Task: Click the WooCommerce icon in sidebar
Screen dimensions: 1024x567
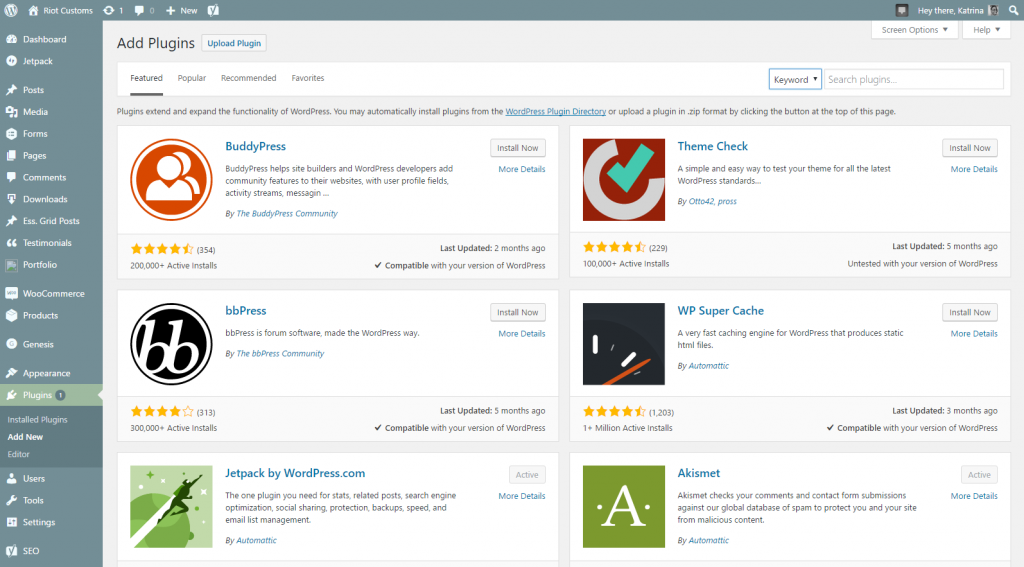Action: pyautogui.click(x=12, y=293)
